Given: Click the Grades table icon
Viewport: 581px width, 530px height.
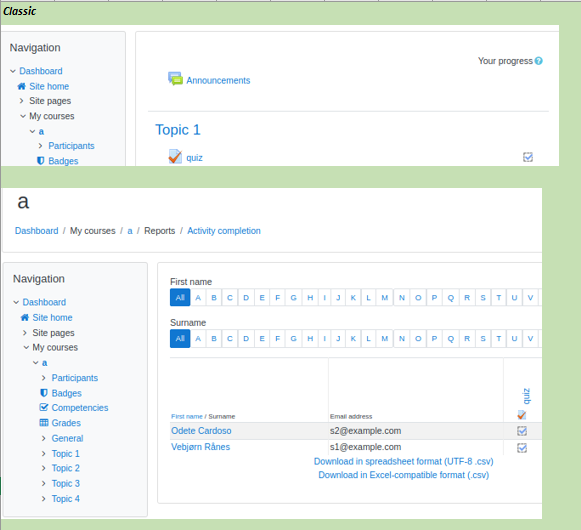Looking at the screenshot, I should click(44, 423).
